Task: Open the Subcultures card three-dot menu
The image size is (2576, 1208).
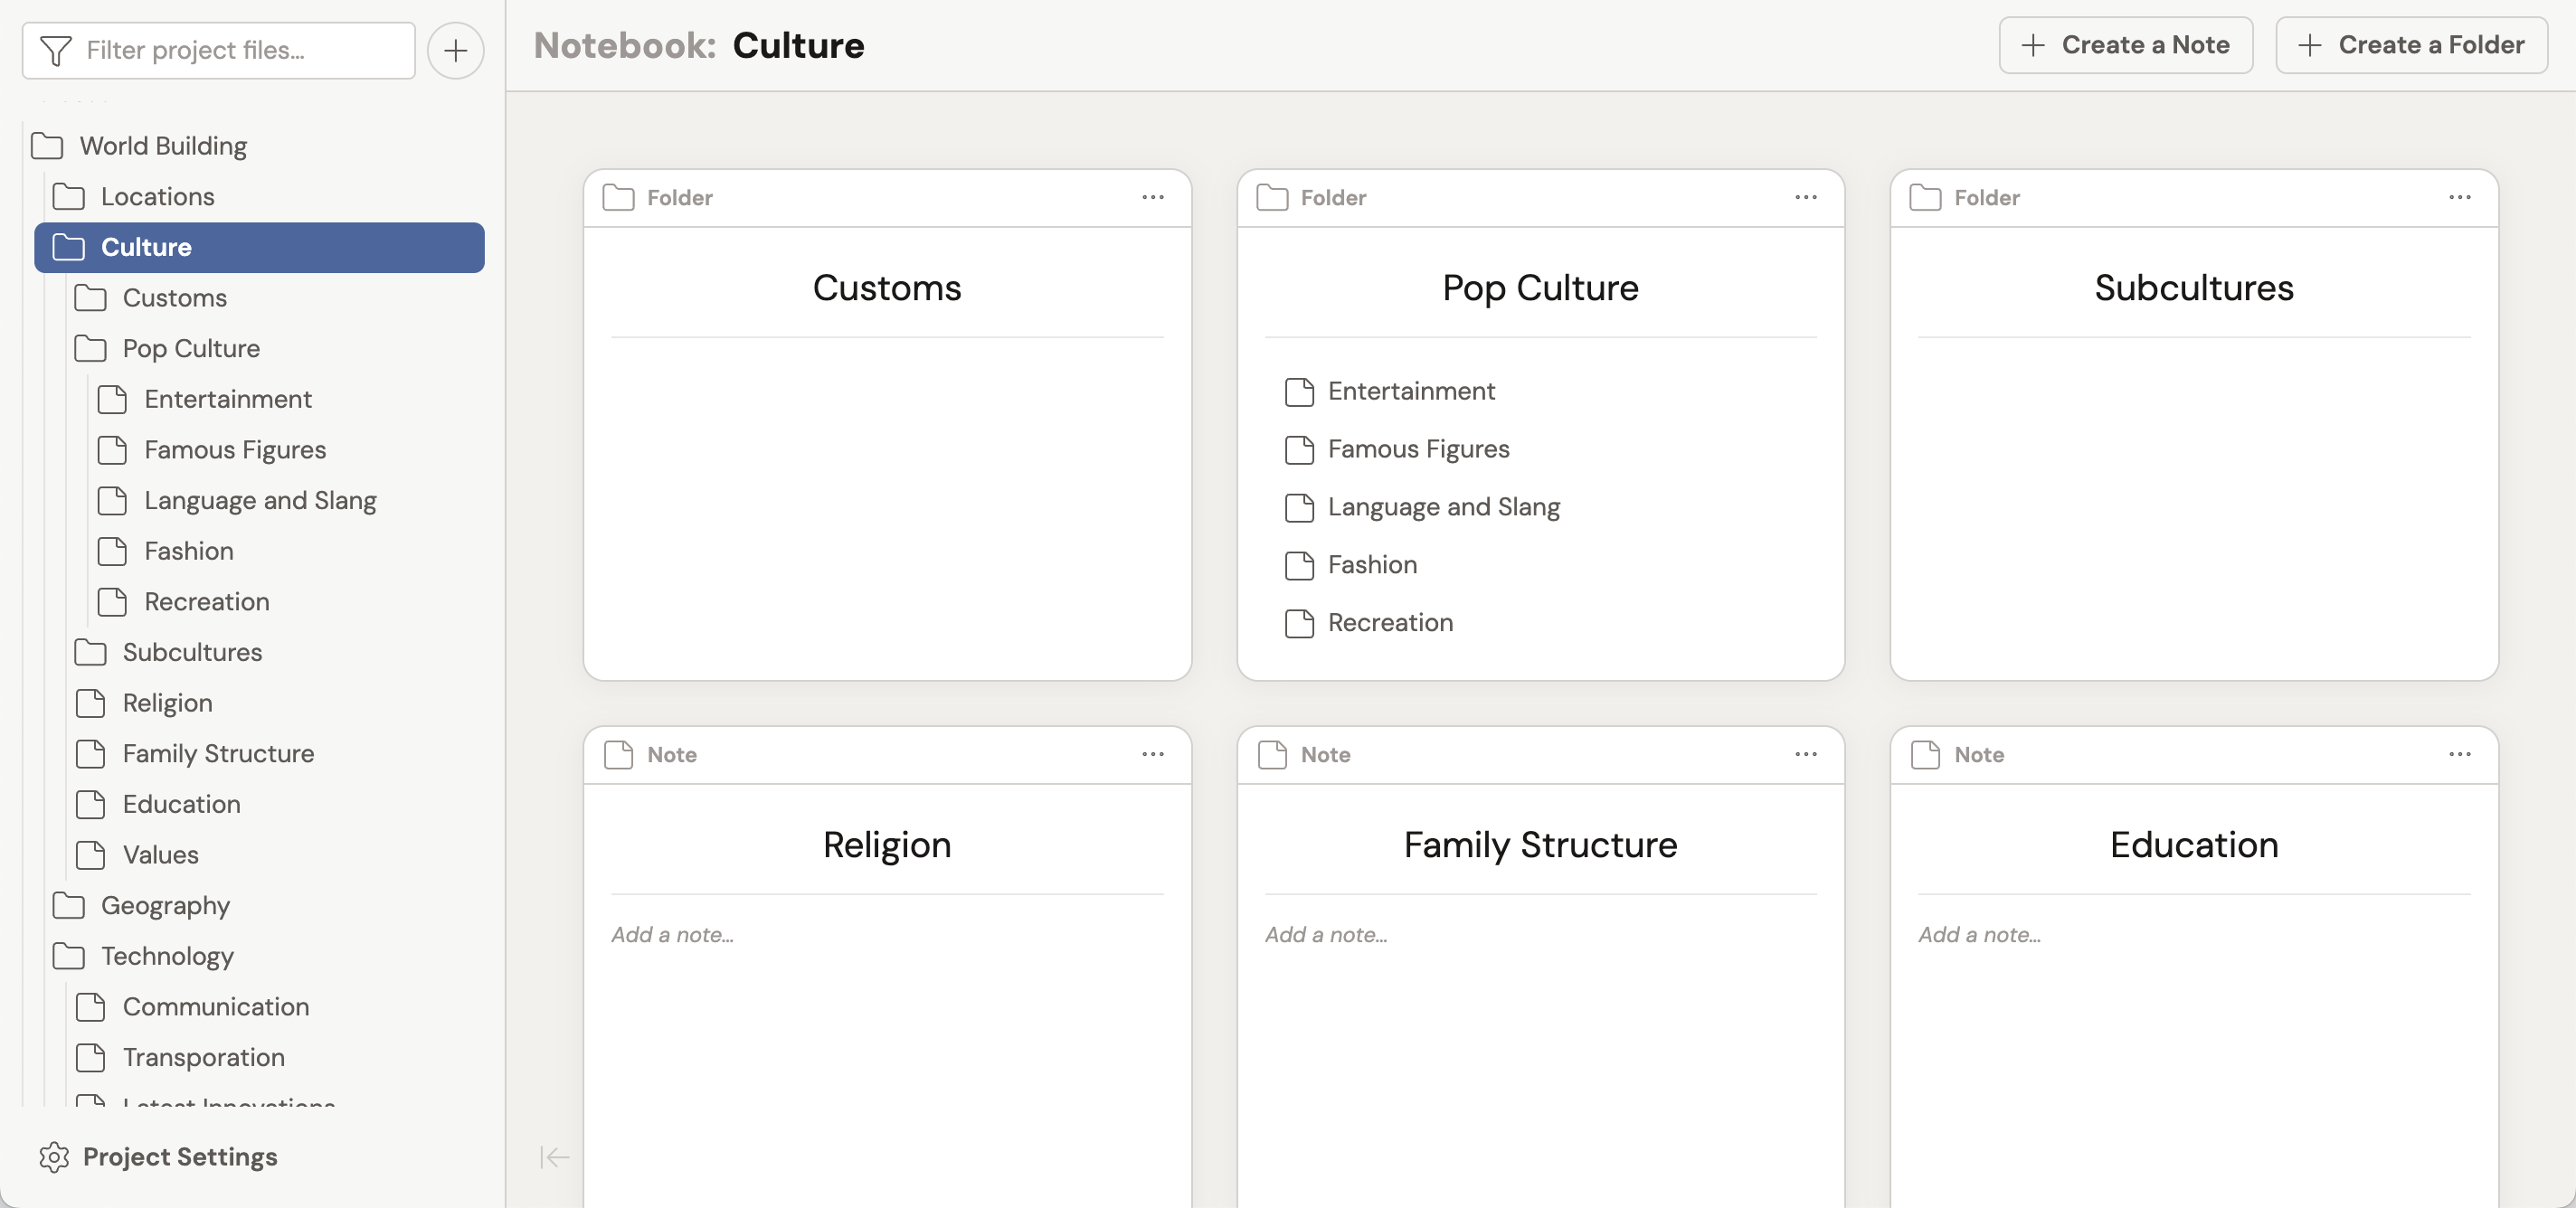Action: [x=2460, y=197]
